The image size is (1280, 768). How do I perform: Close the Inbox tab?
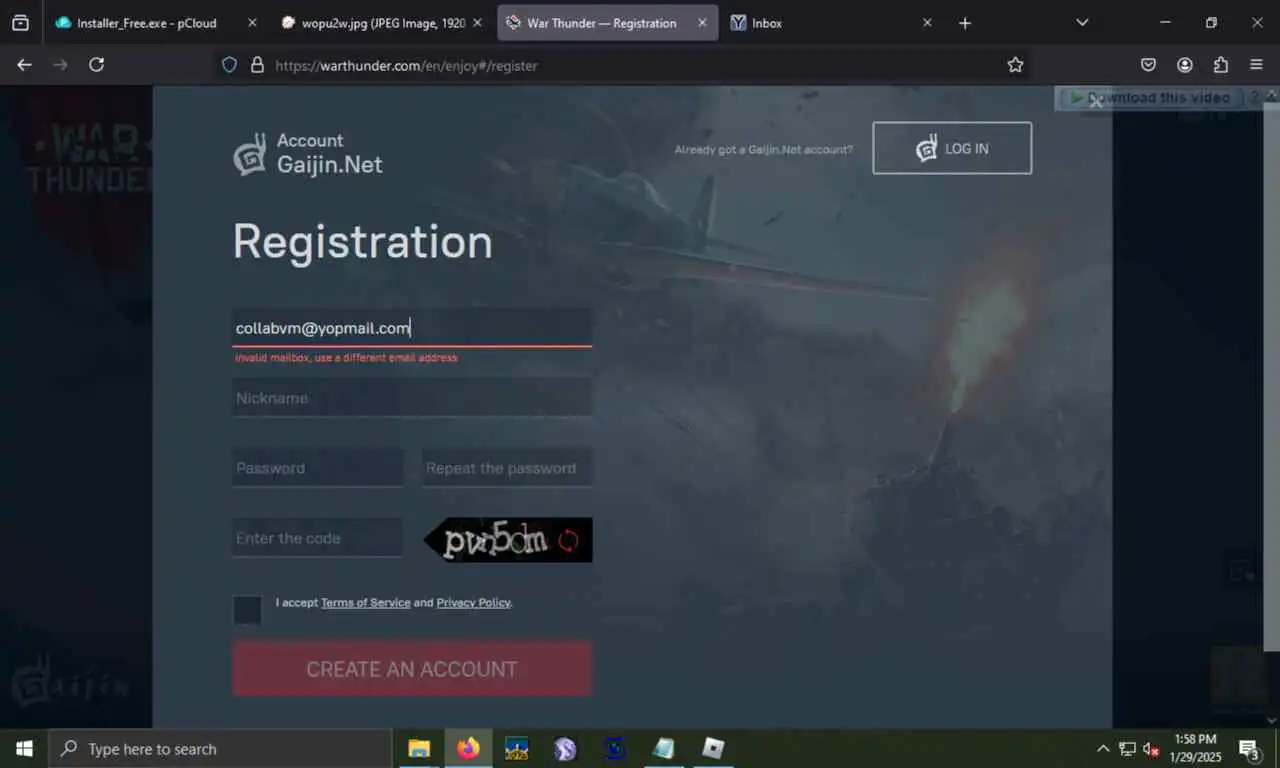tap(927, 23)
